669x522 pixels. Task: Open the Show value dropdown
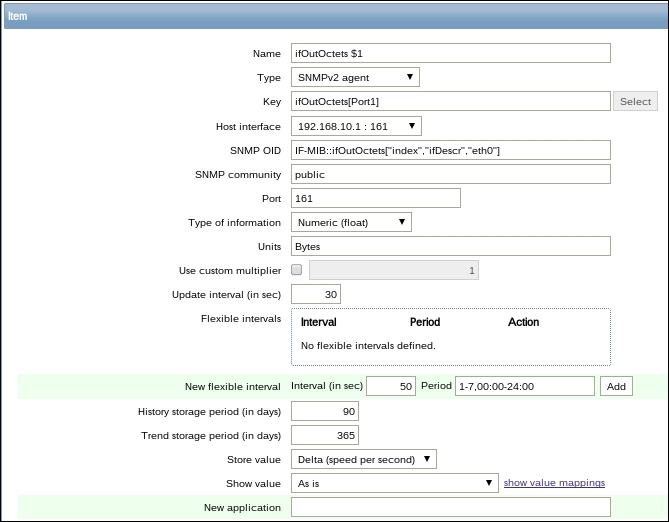(x=394, y=483)
